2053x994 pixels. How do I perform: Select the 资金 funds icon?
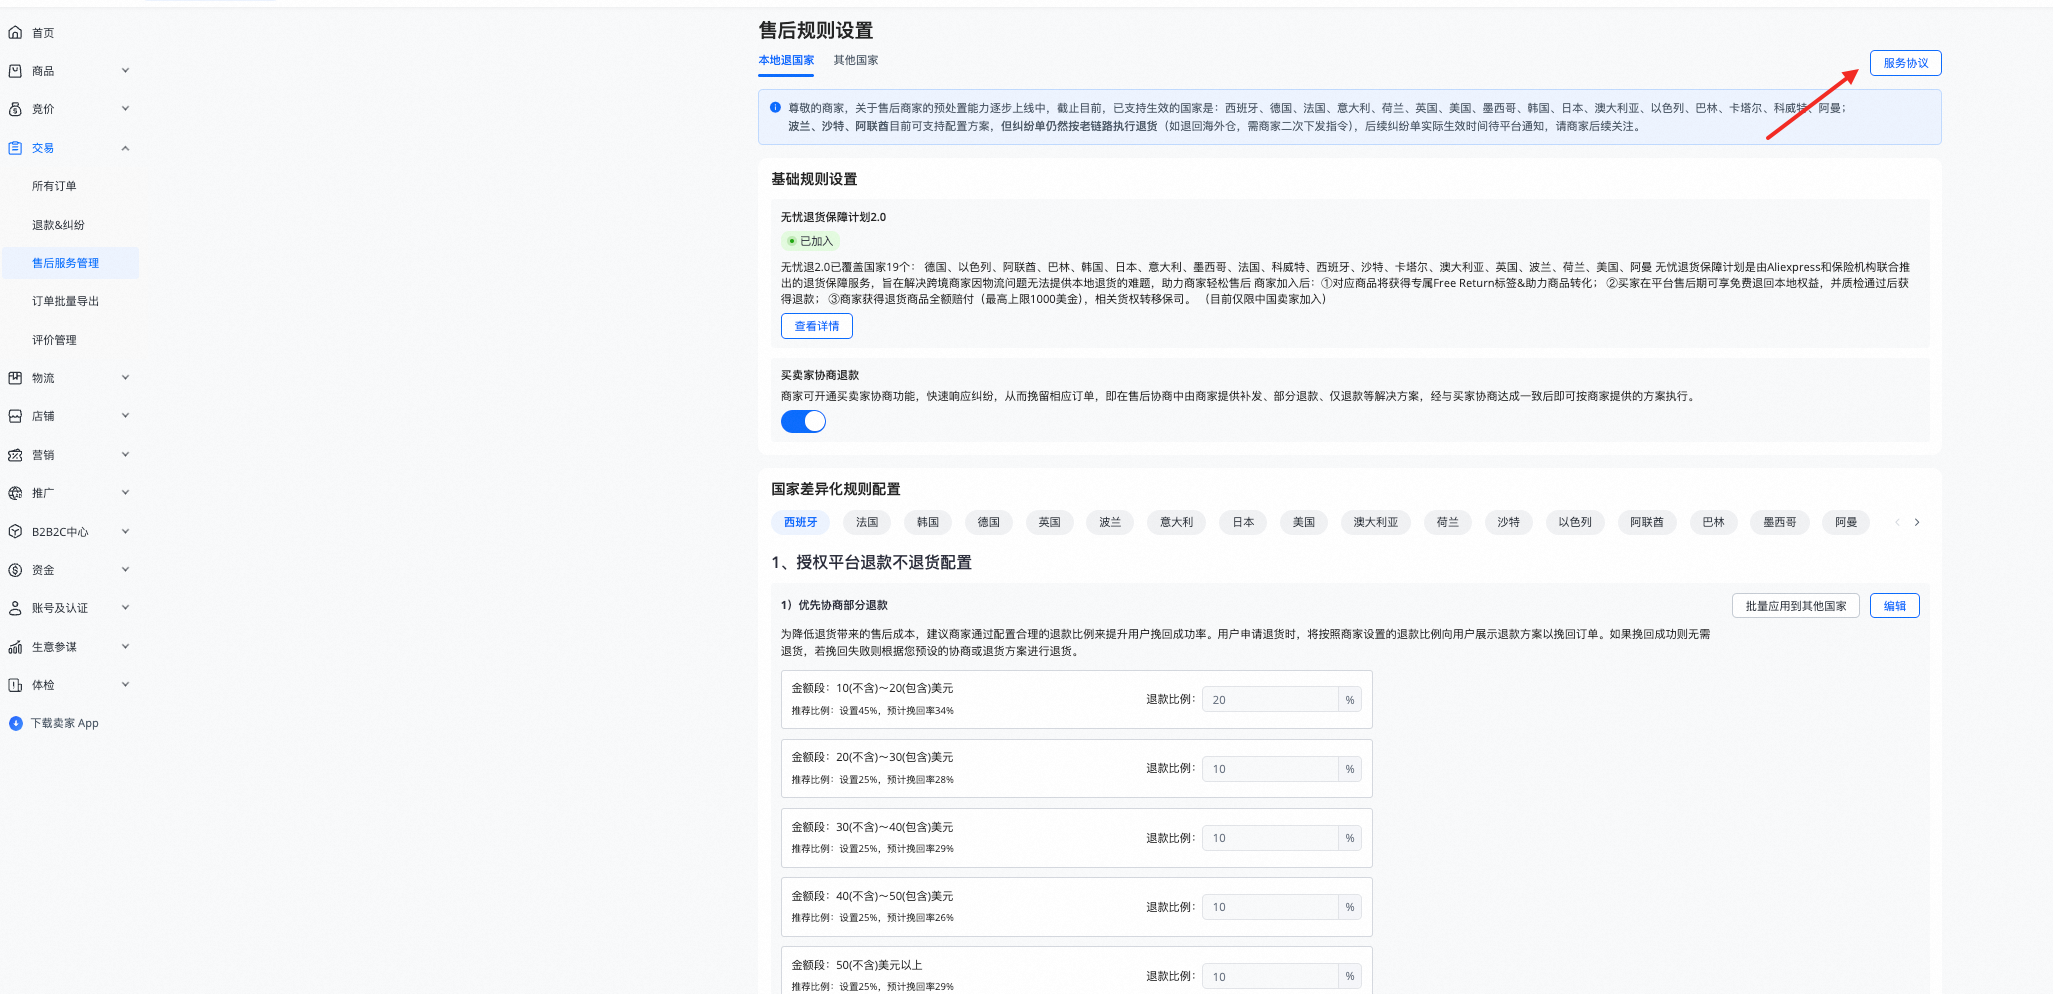(x=15, y=569)
